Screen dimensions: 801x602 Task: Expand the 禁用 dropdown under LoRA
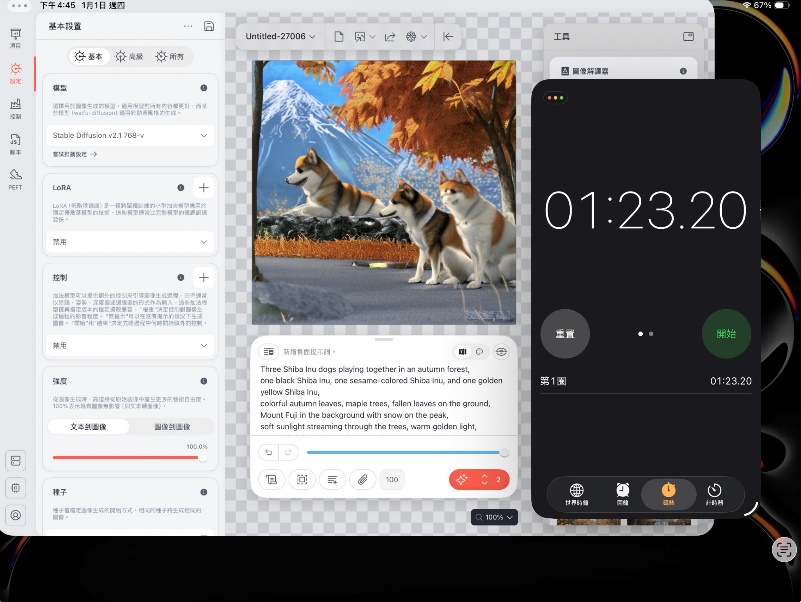[129, 242]
